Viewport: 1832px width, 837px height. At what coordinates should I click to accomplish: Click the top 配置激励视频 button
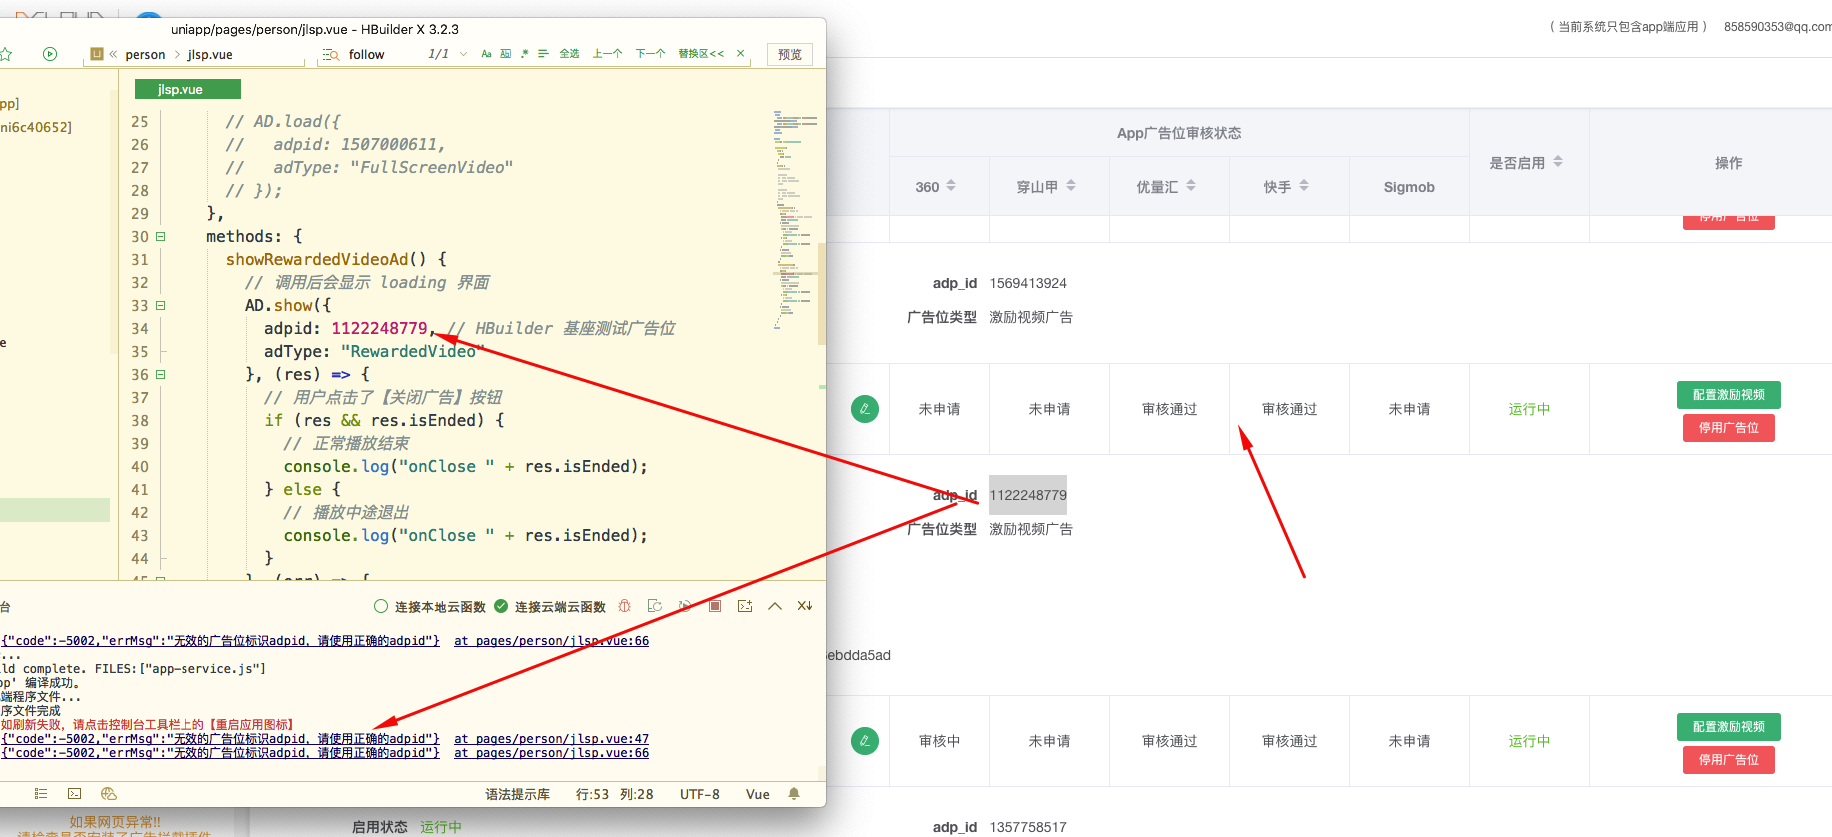[x=1728, y=395]
